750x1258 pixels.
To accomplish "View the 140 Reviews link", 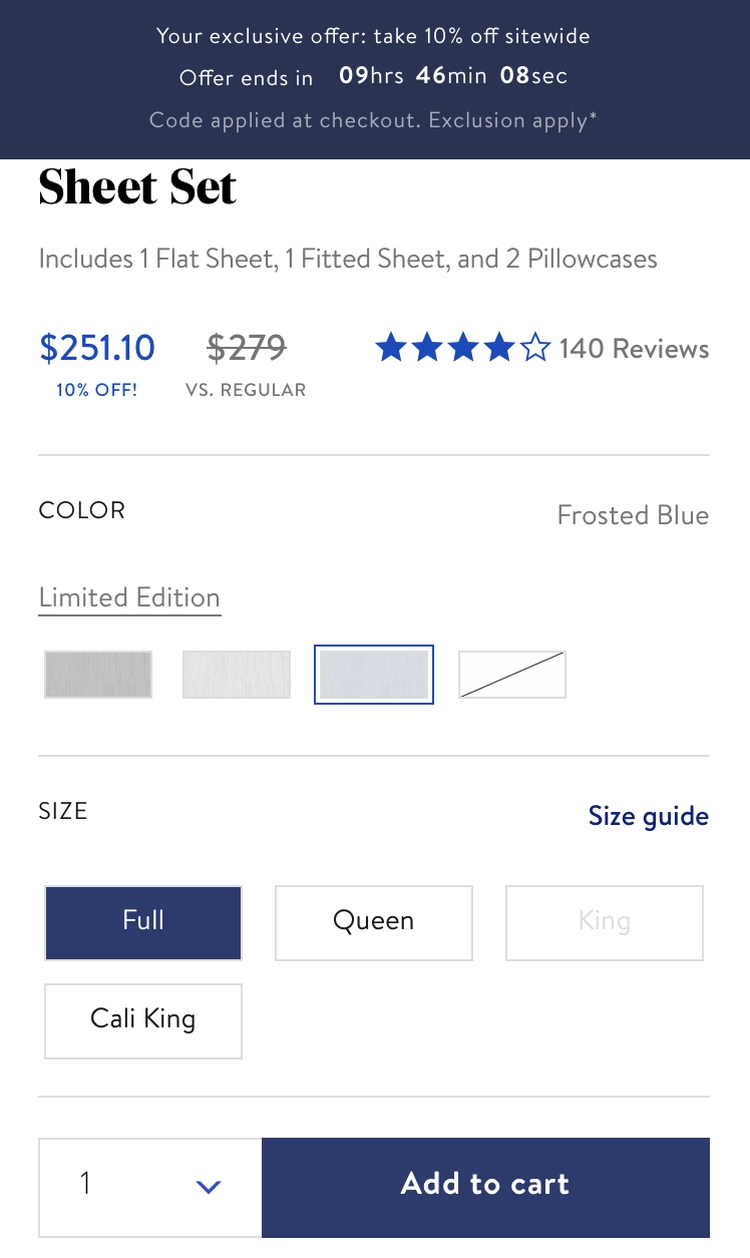I will [634, 349].
